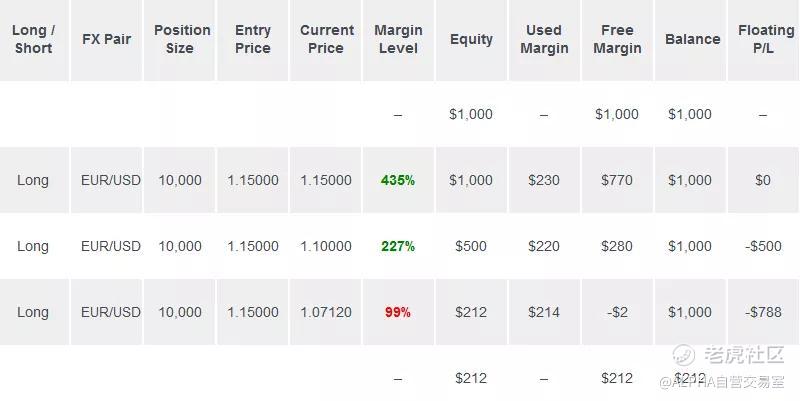Click the -$2 free margin value

coord(617,312)
